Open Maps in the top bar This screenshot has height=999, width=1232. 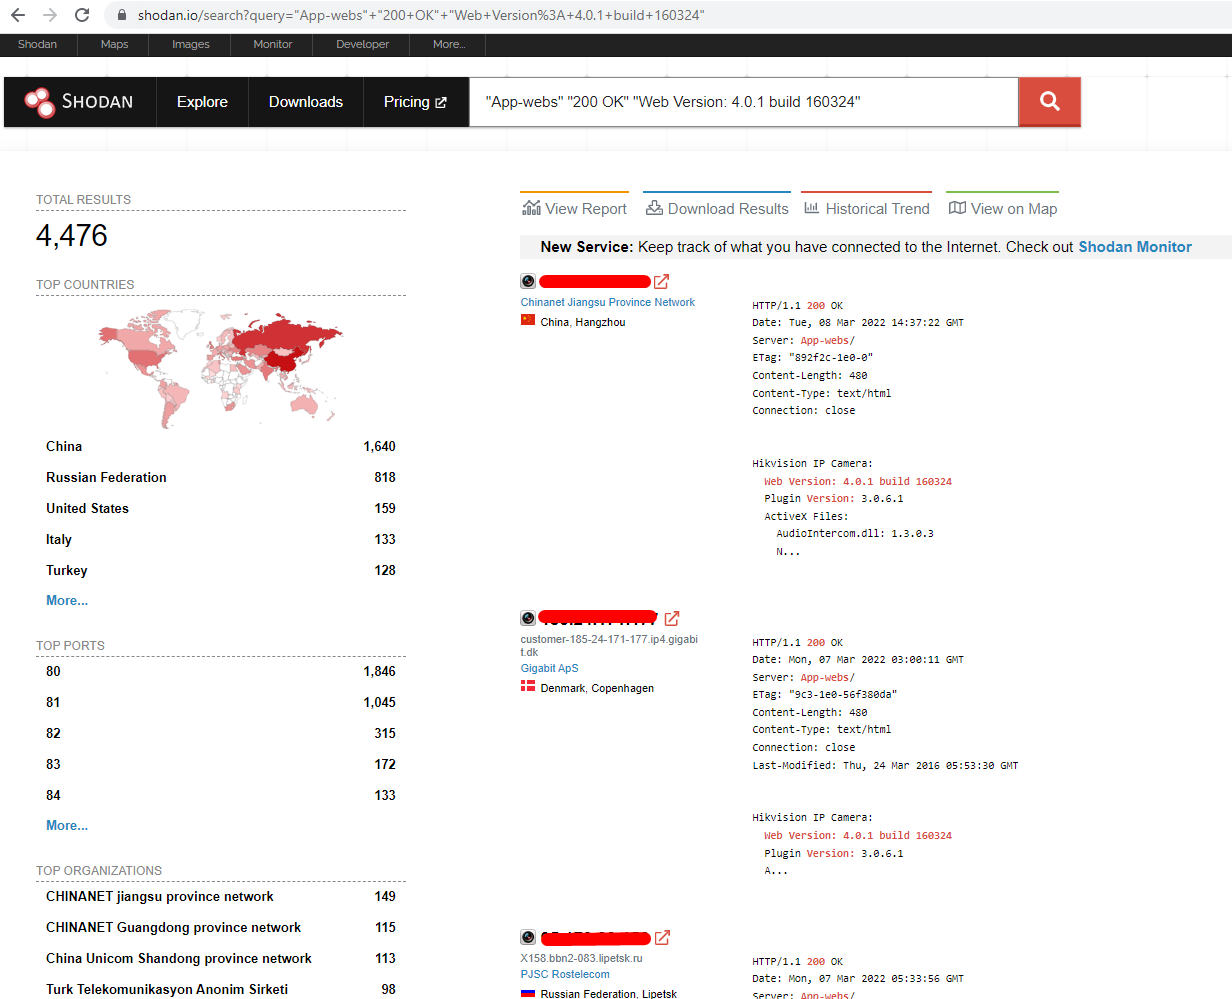[114, 44]
